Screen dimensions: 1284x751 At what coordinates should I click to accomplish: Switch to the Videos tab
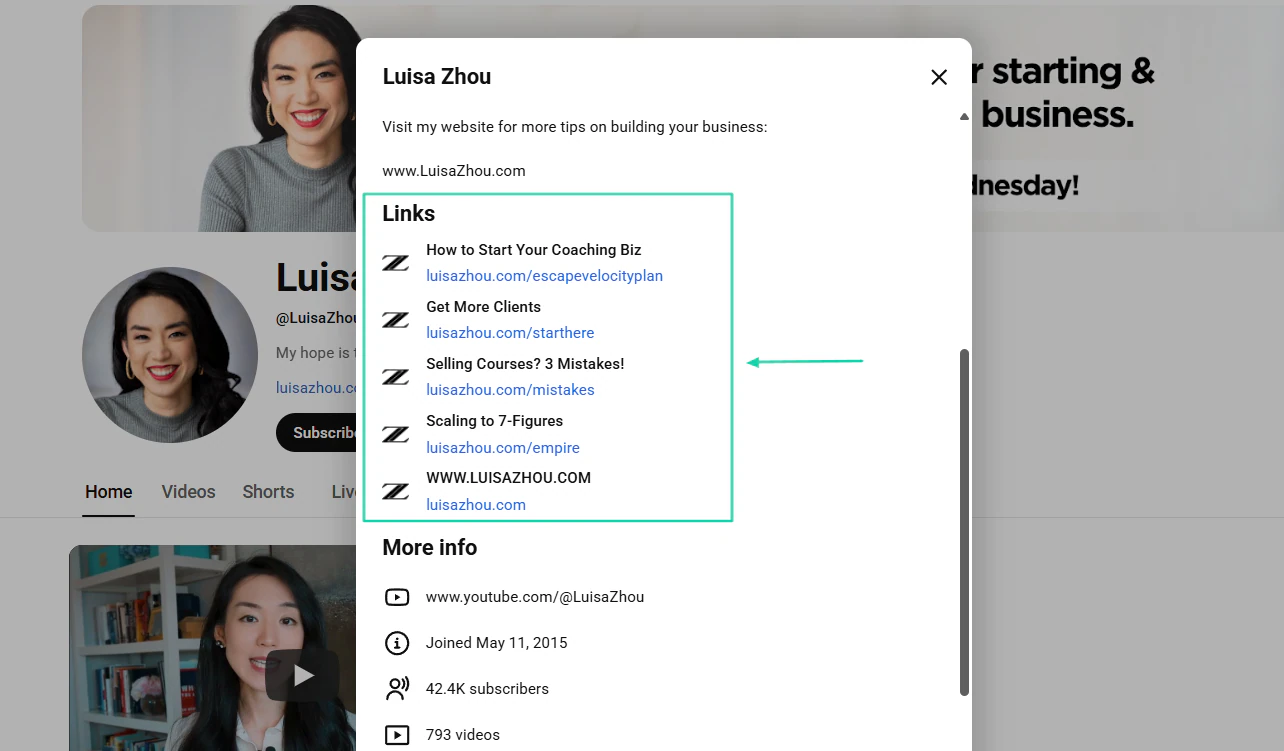click(188, 492)
